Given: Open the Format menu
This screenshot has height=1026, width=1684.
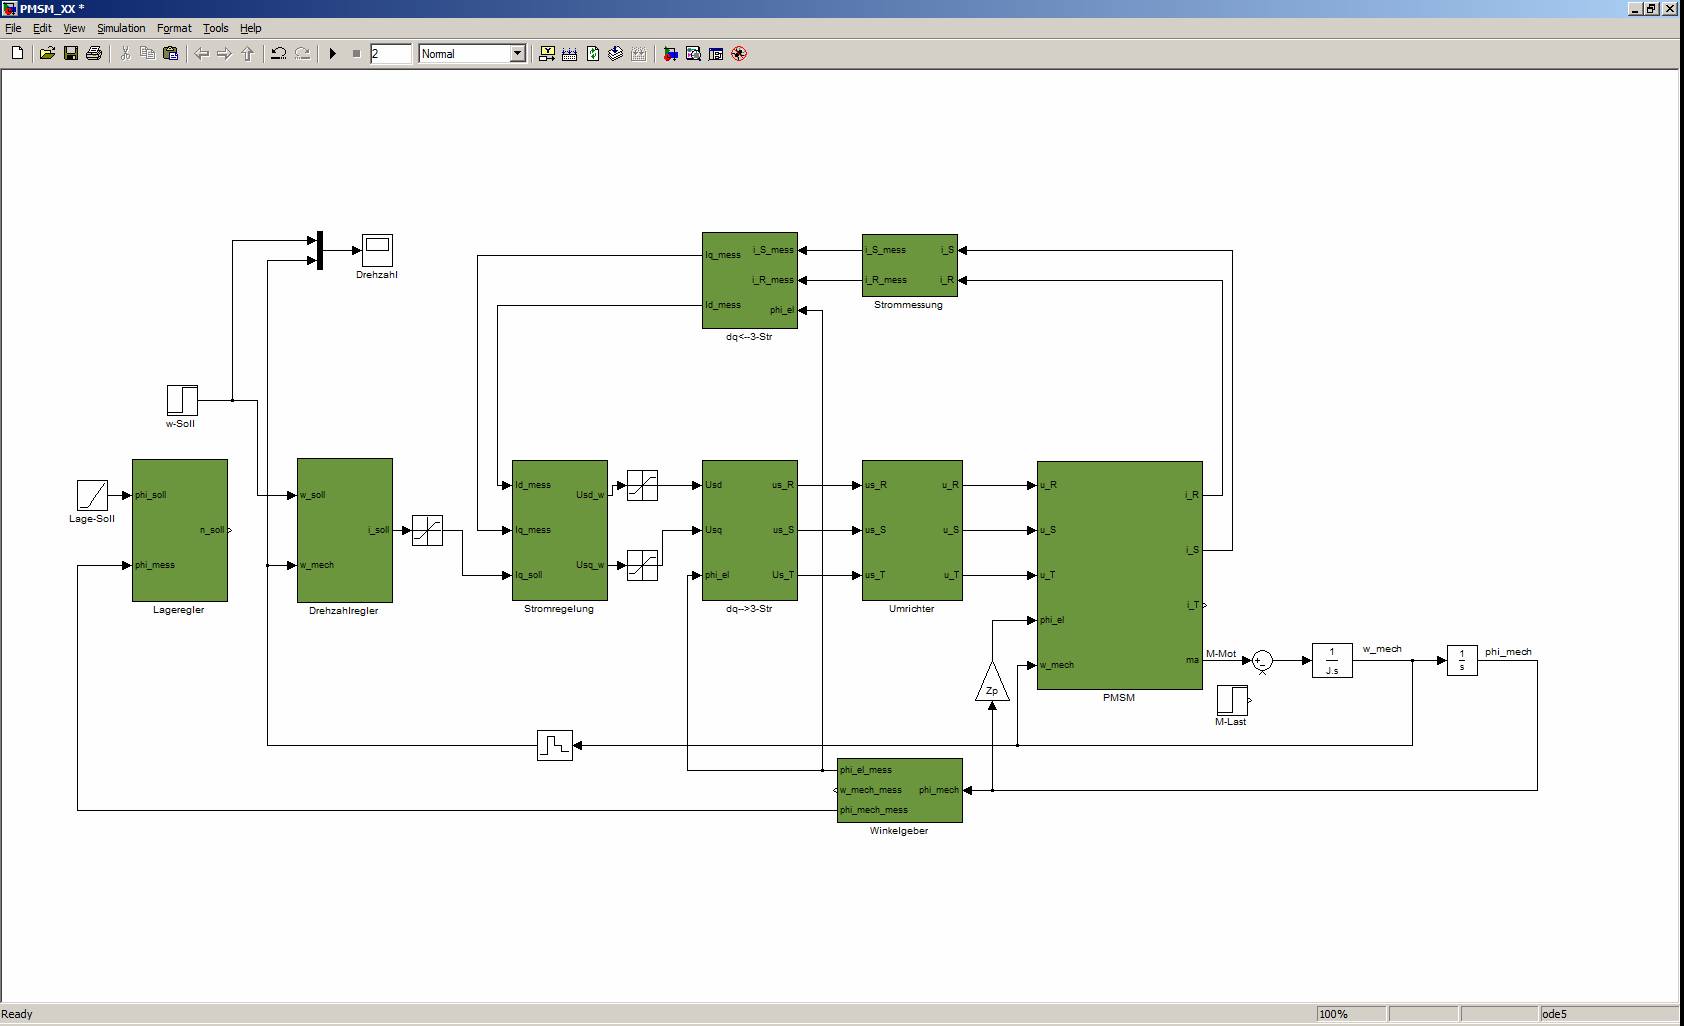Looking at the screenshot, I should [173, 28].
